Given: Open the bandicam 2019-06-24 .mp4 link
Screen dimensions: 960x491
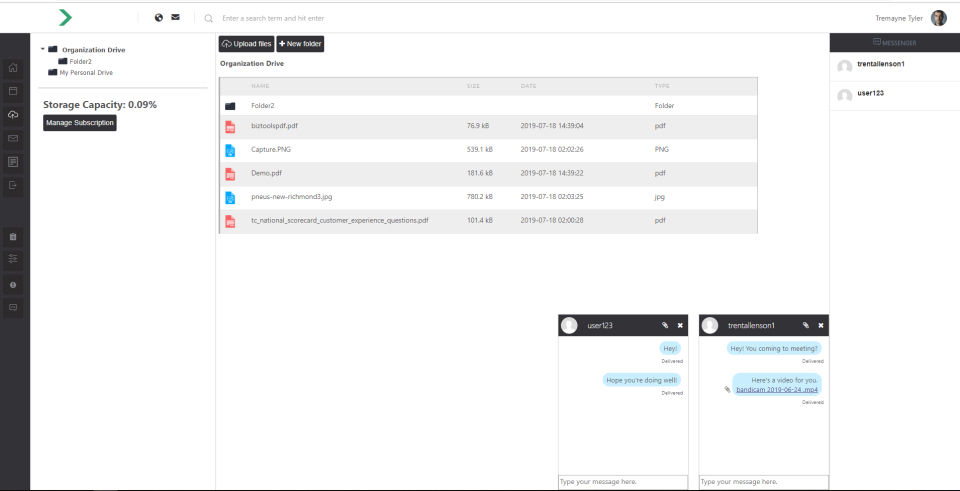Looking at the screenshot, I should 778,389.
